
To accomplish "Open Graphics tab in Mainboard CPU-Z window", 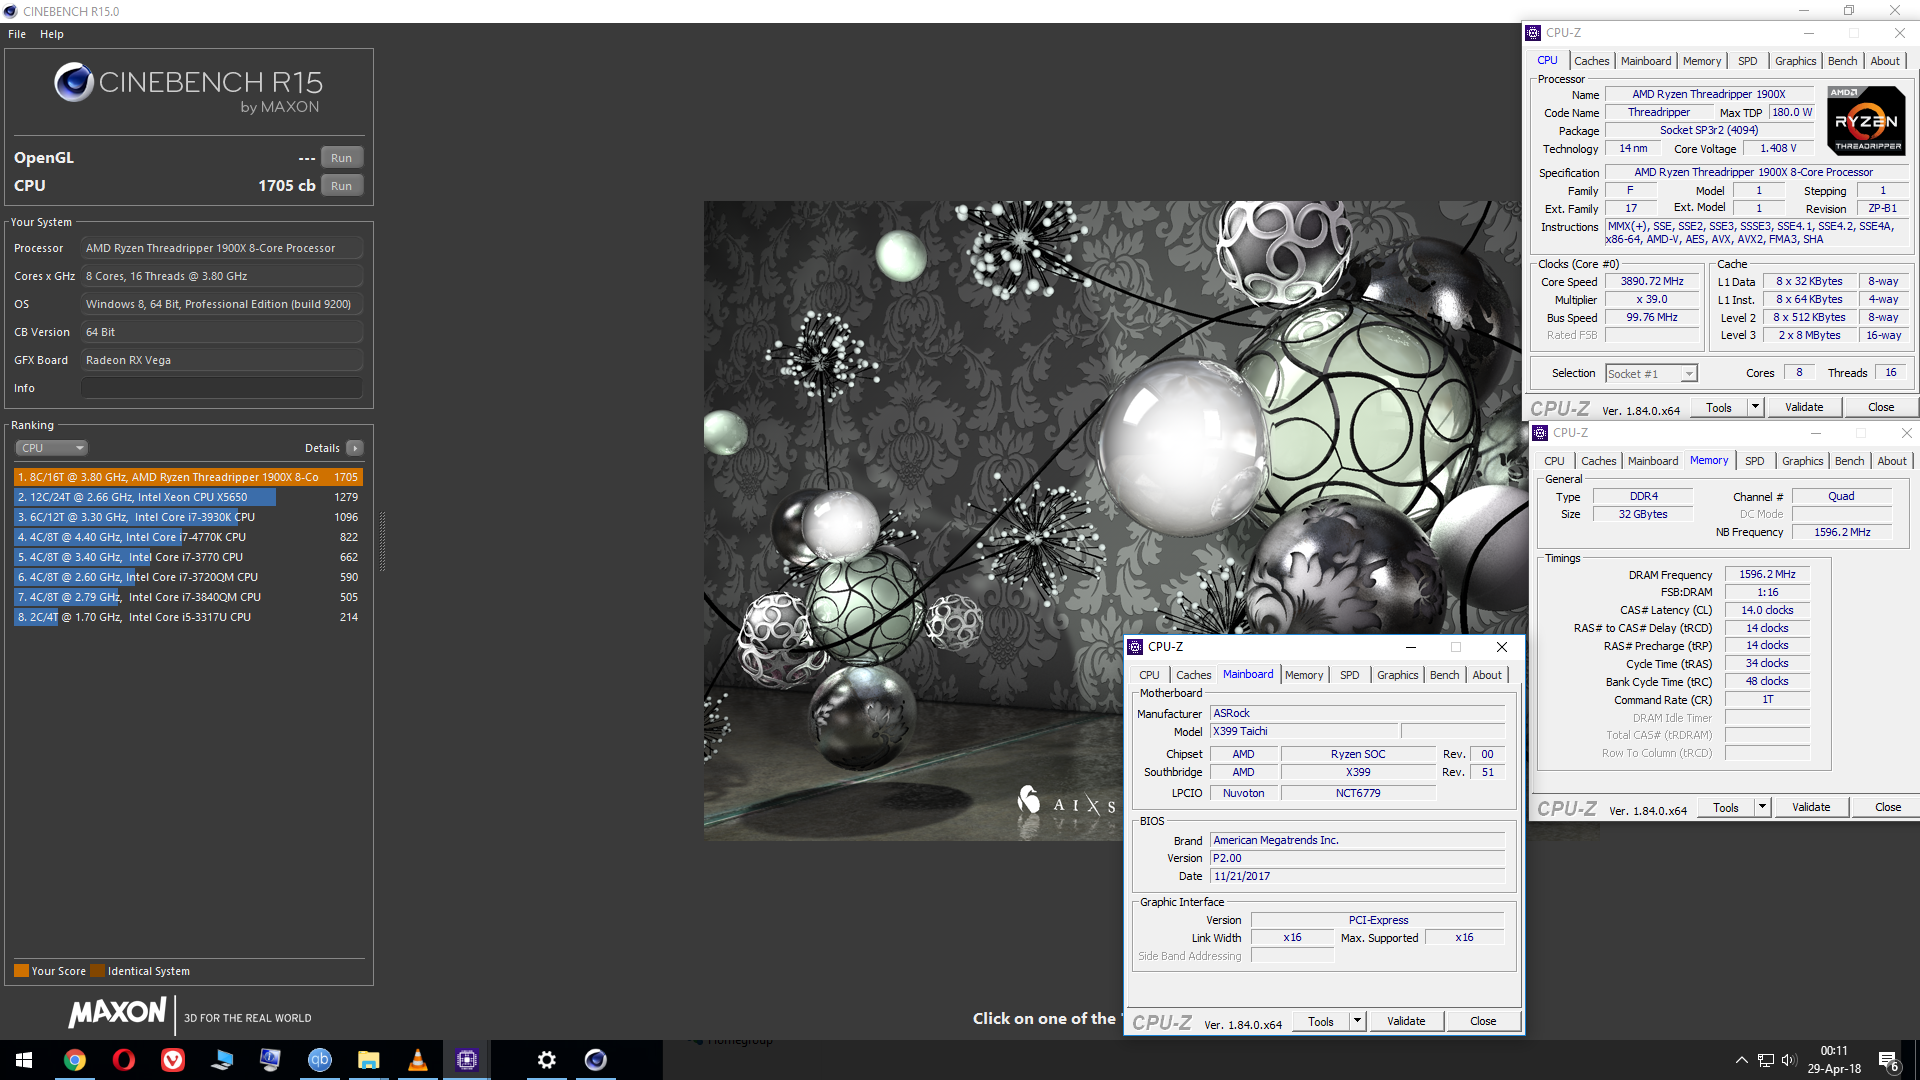I will 1397,675.
